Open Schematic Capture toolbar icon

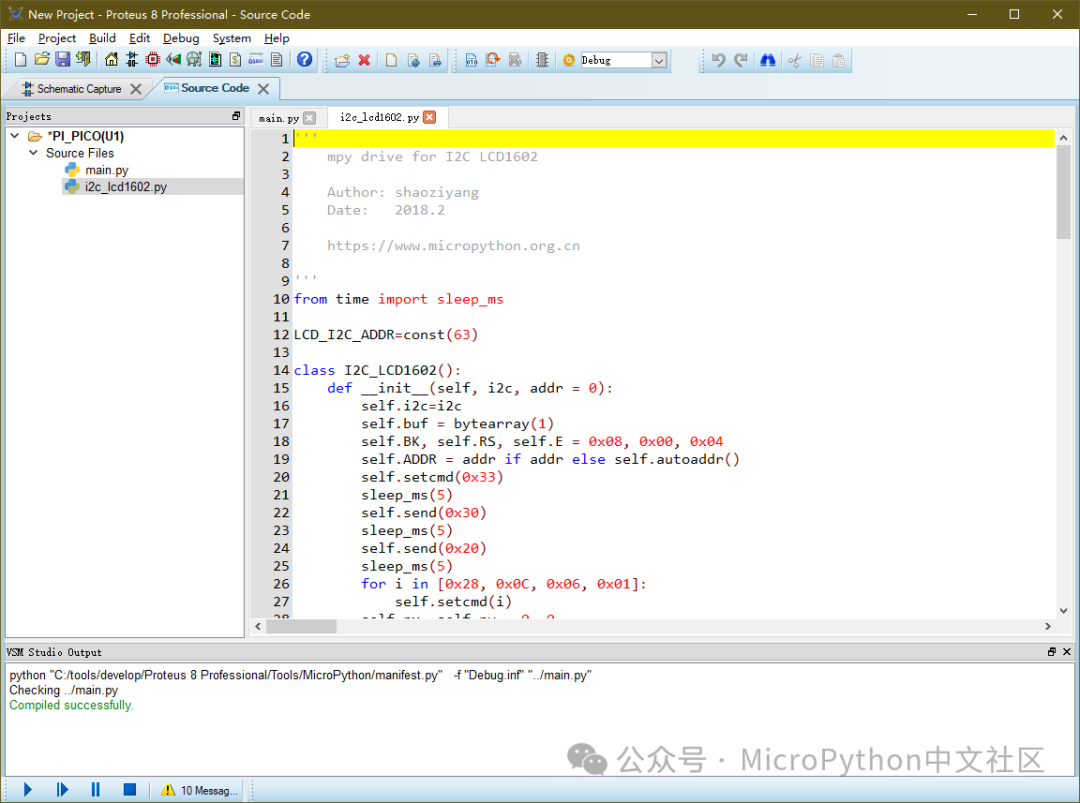pos(132,60)
